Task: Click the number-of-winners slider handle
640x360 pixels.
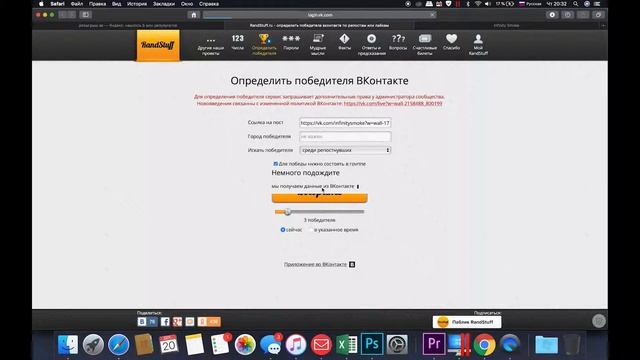Action: [x=288, y=212]
